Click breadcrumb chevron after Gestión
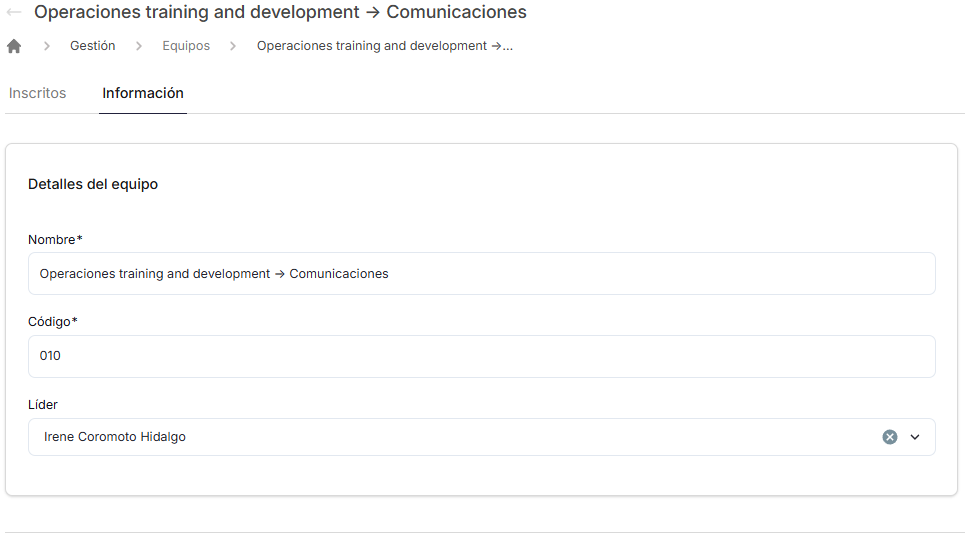The width and height of the screenshot is (965, 537). coord(139,46)
